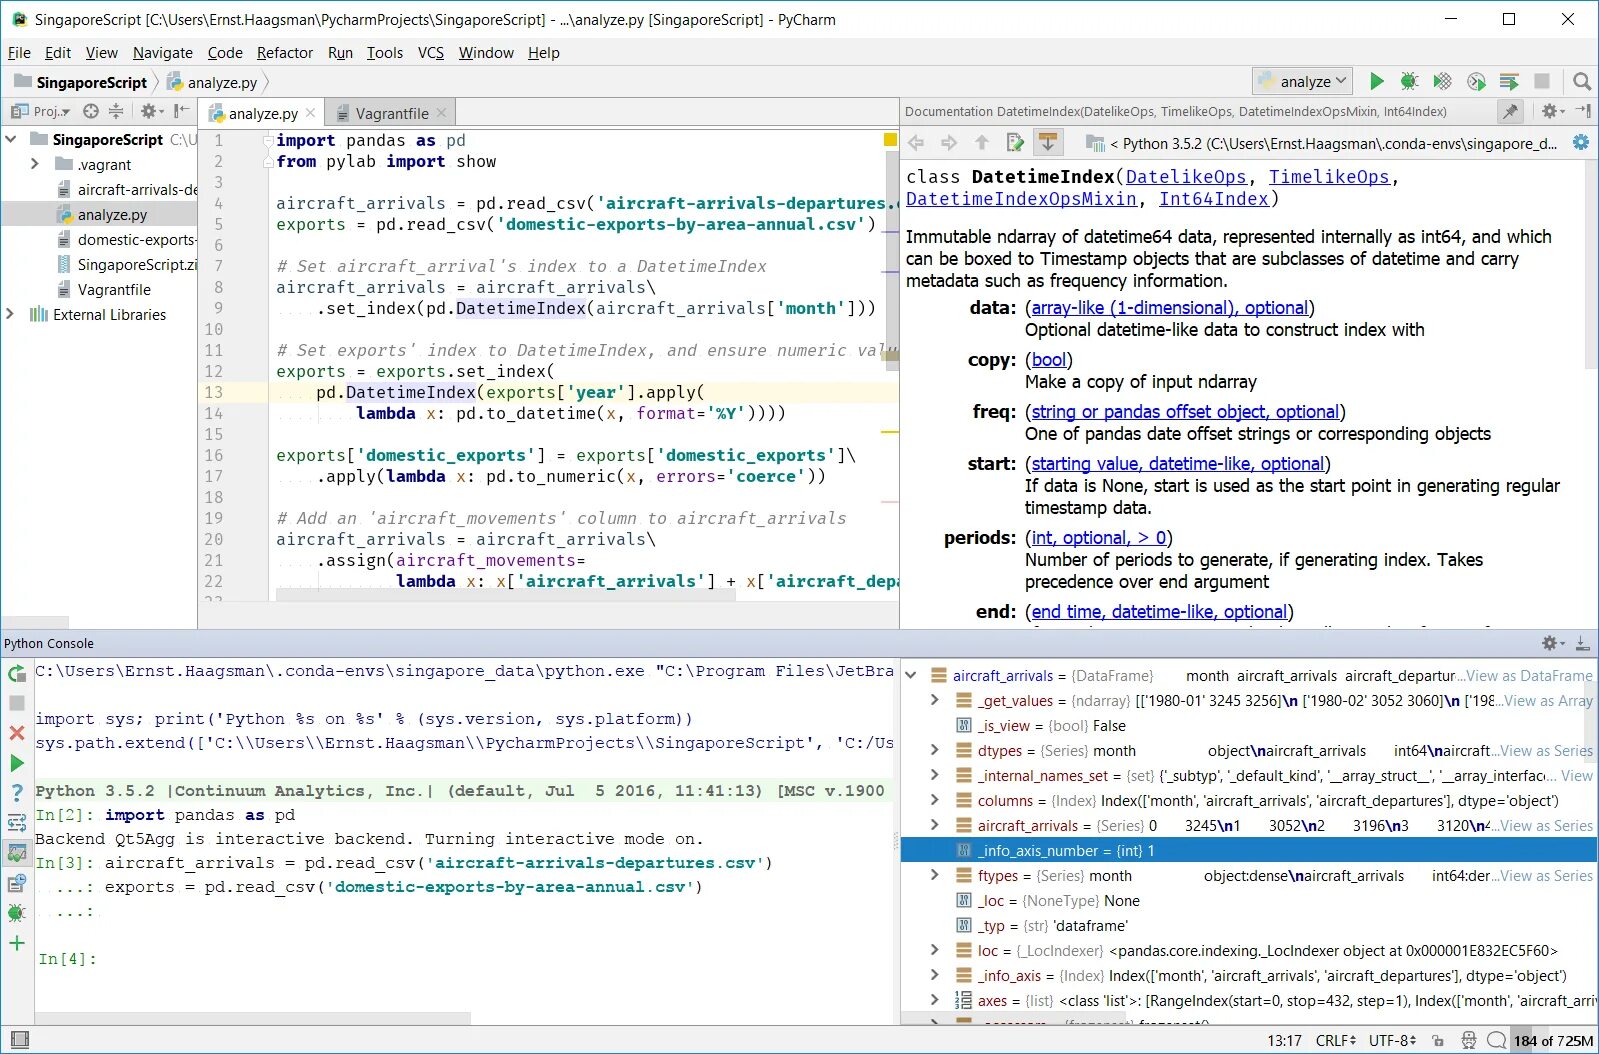This screenshot has width=1599, height=1054.
Task: Follow the DatelikeOps documentation link
Action: tap(1186, 177)
